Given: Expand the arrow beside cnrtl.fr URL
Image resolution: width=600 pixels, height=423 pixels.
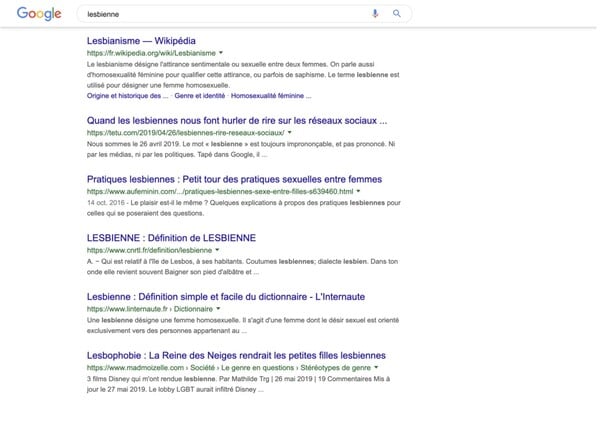Looking at the screenshot, I should pos(219,249).
